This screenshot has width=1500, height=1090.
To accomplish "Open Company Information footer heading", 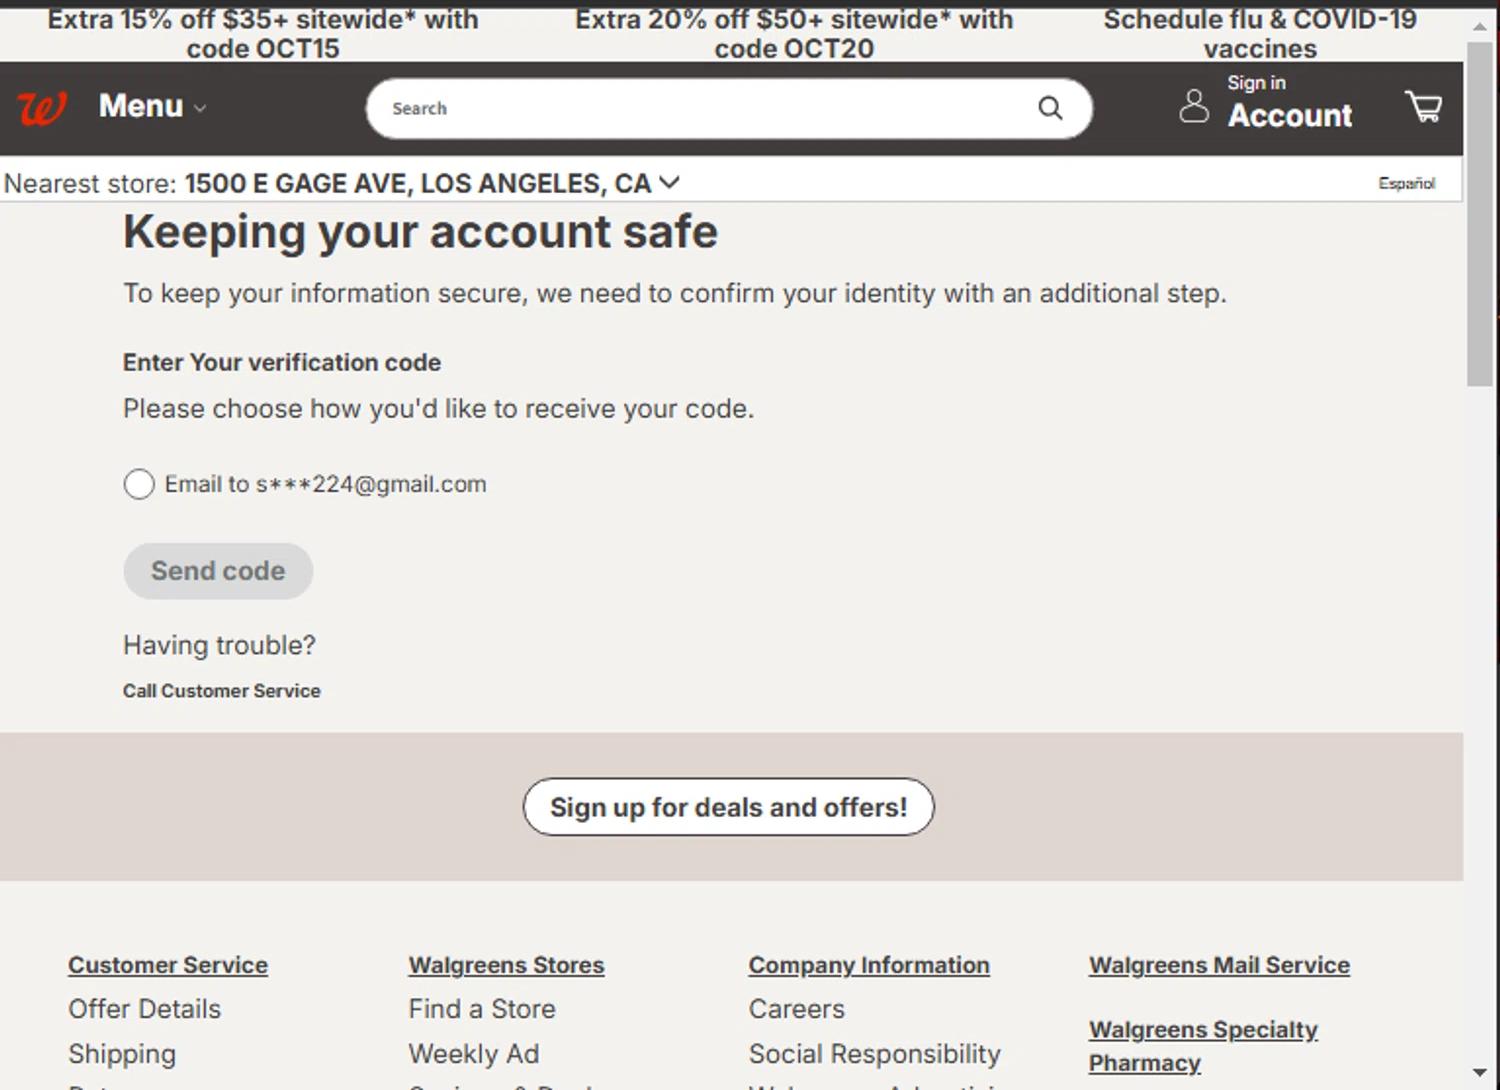I will (x=869, y=965).
